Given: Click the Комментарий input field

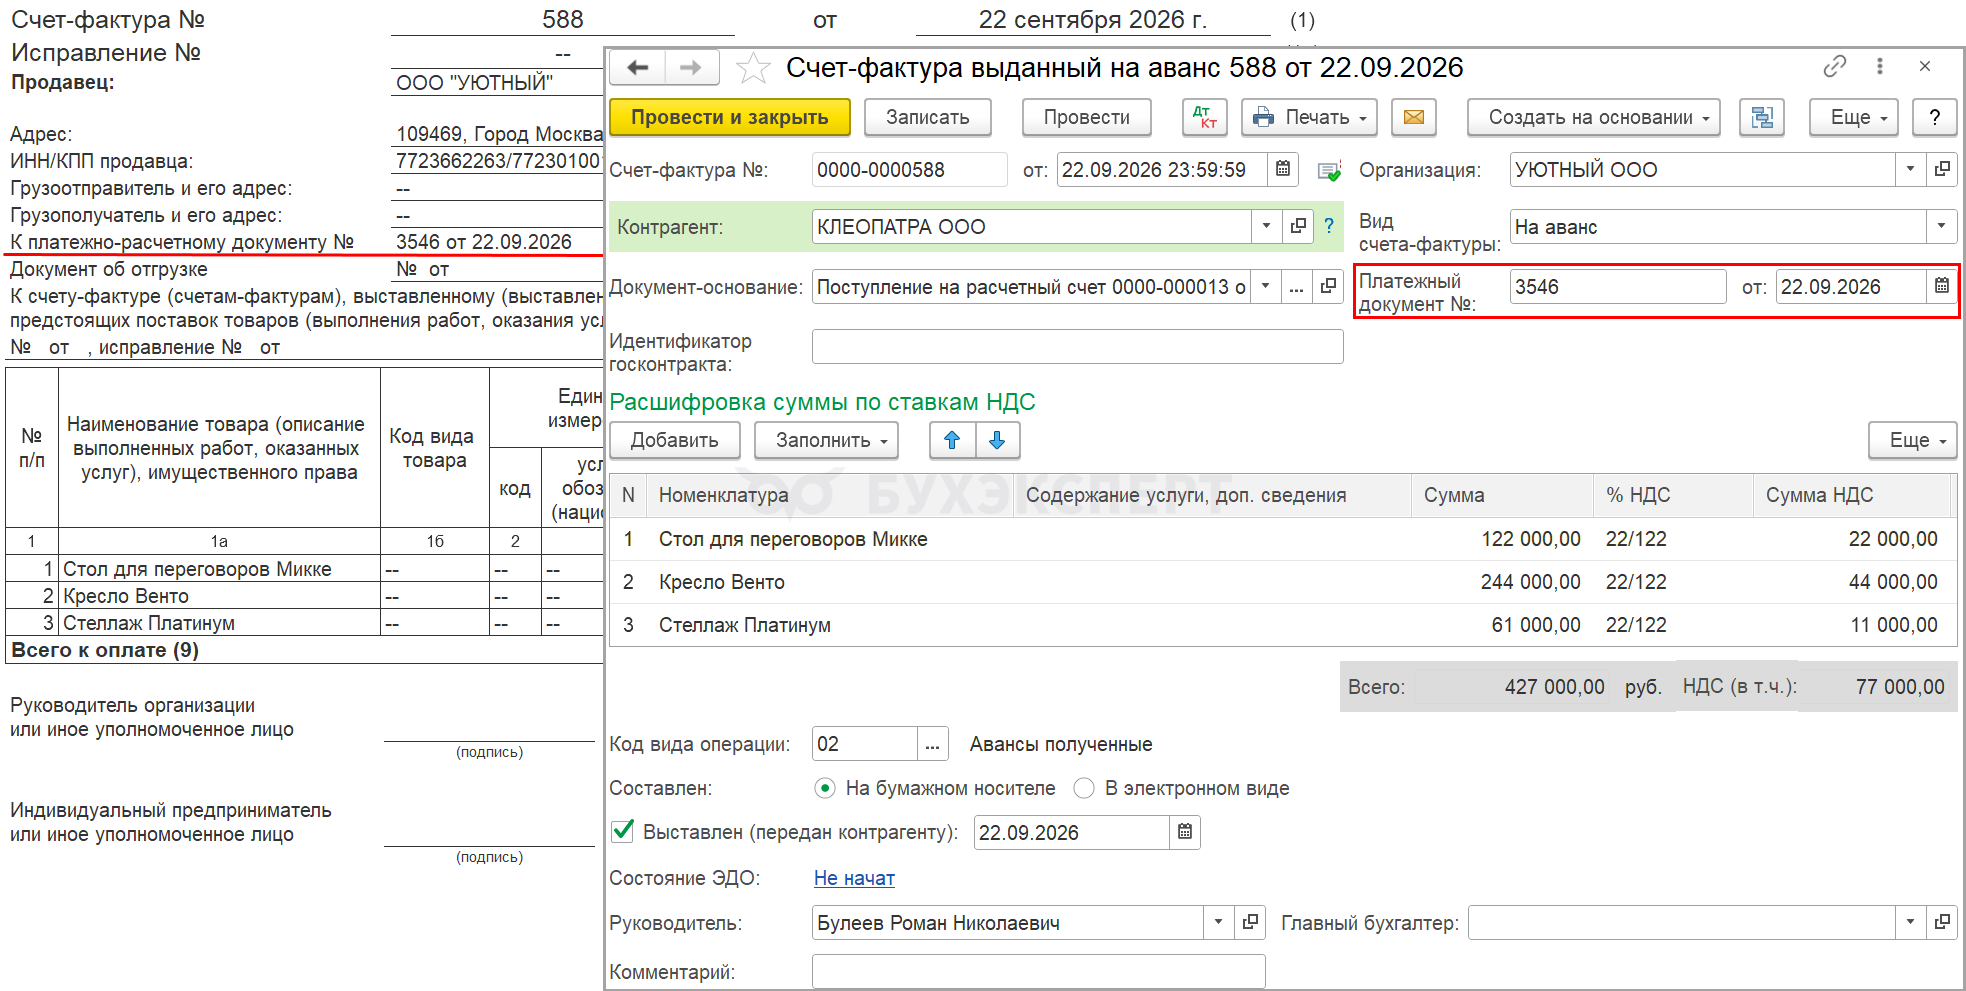Looking at the screenshot, I should (1038, 971).
